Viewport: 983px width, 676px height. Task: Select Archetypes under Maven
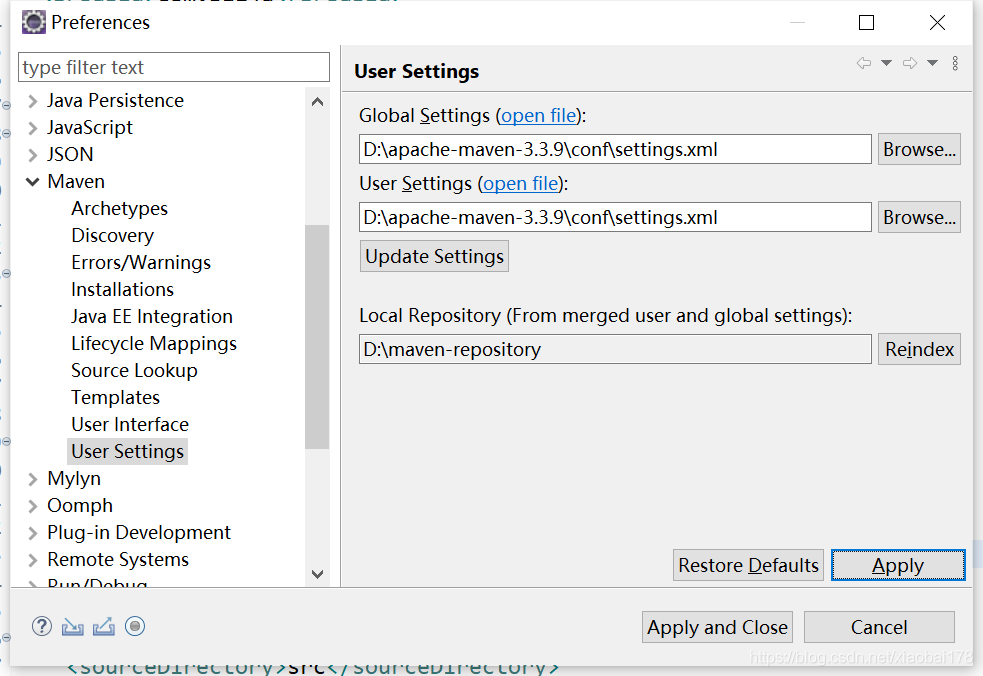[x=120, y=209]
